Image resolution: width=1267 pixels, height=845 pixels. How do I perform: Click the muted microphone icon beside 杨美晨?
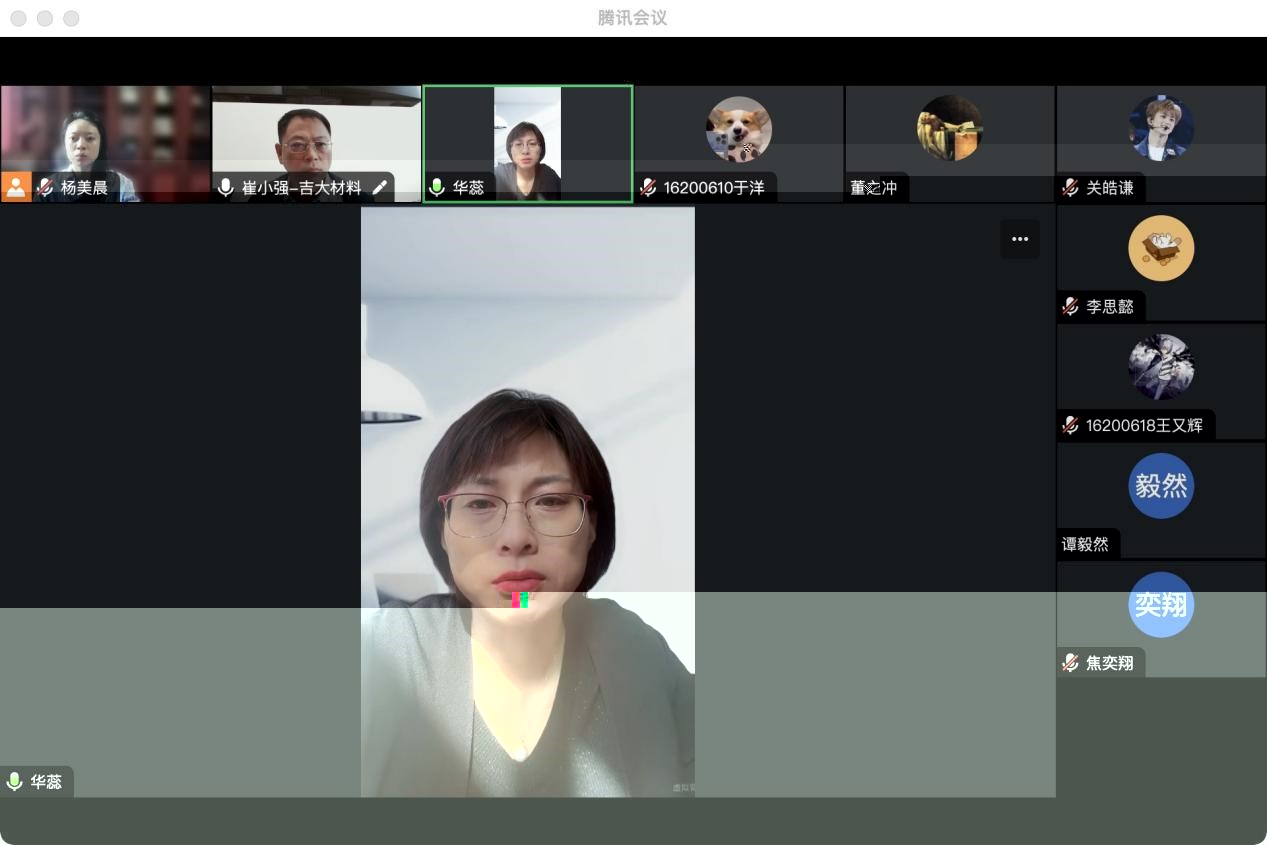click(45, 187)
